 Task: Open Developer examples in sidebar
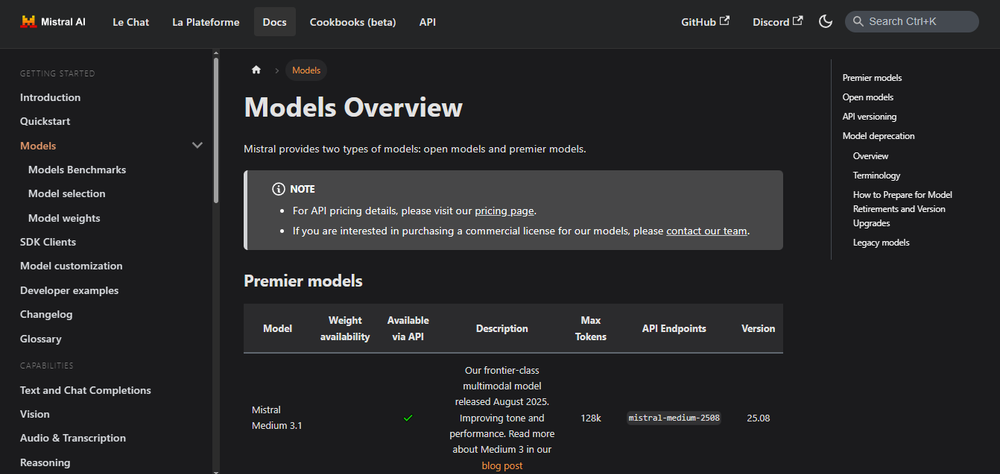point(70,290)
